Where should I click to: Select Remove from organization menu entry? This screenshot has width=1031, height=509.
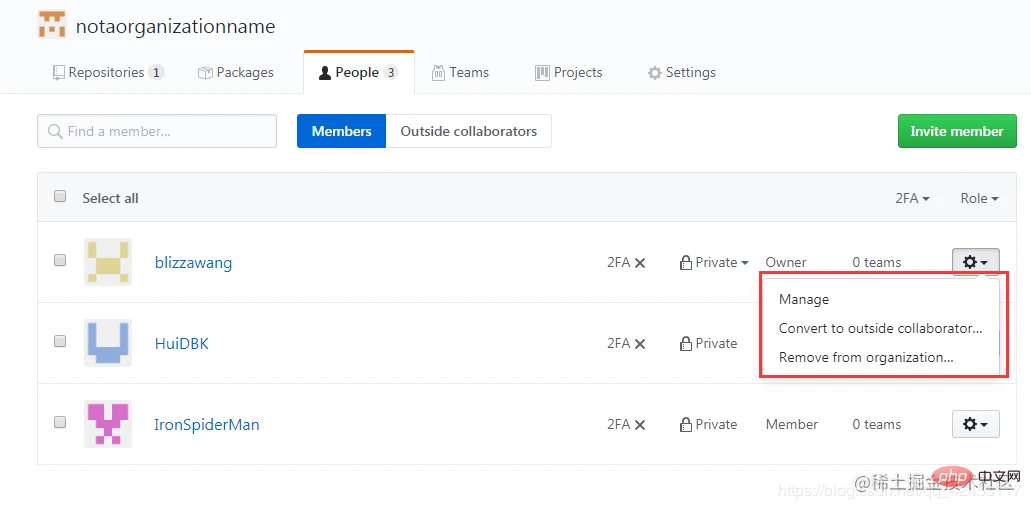pos(866,357)
